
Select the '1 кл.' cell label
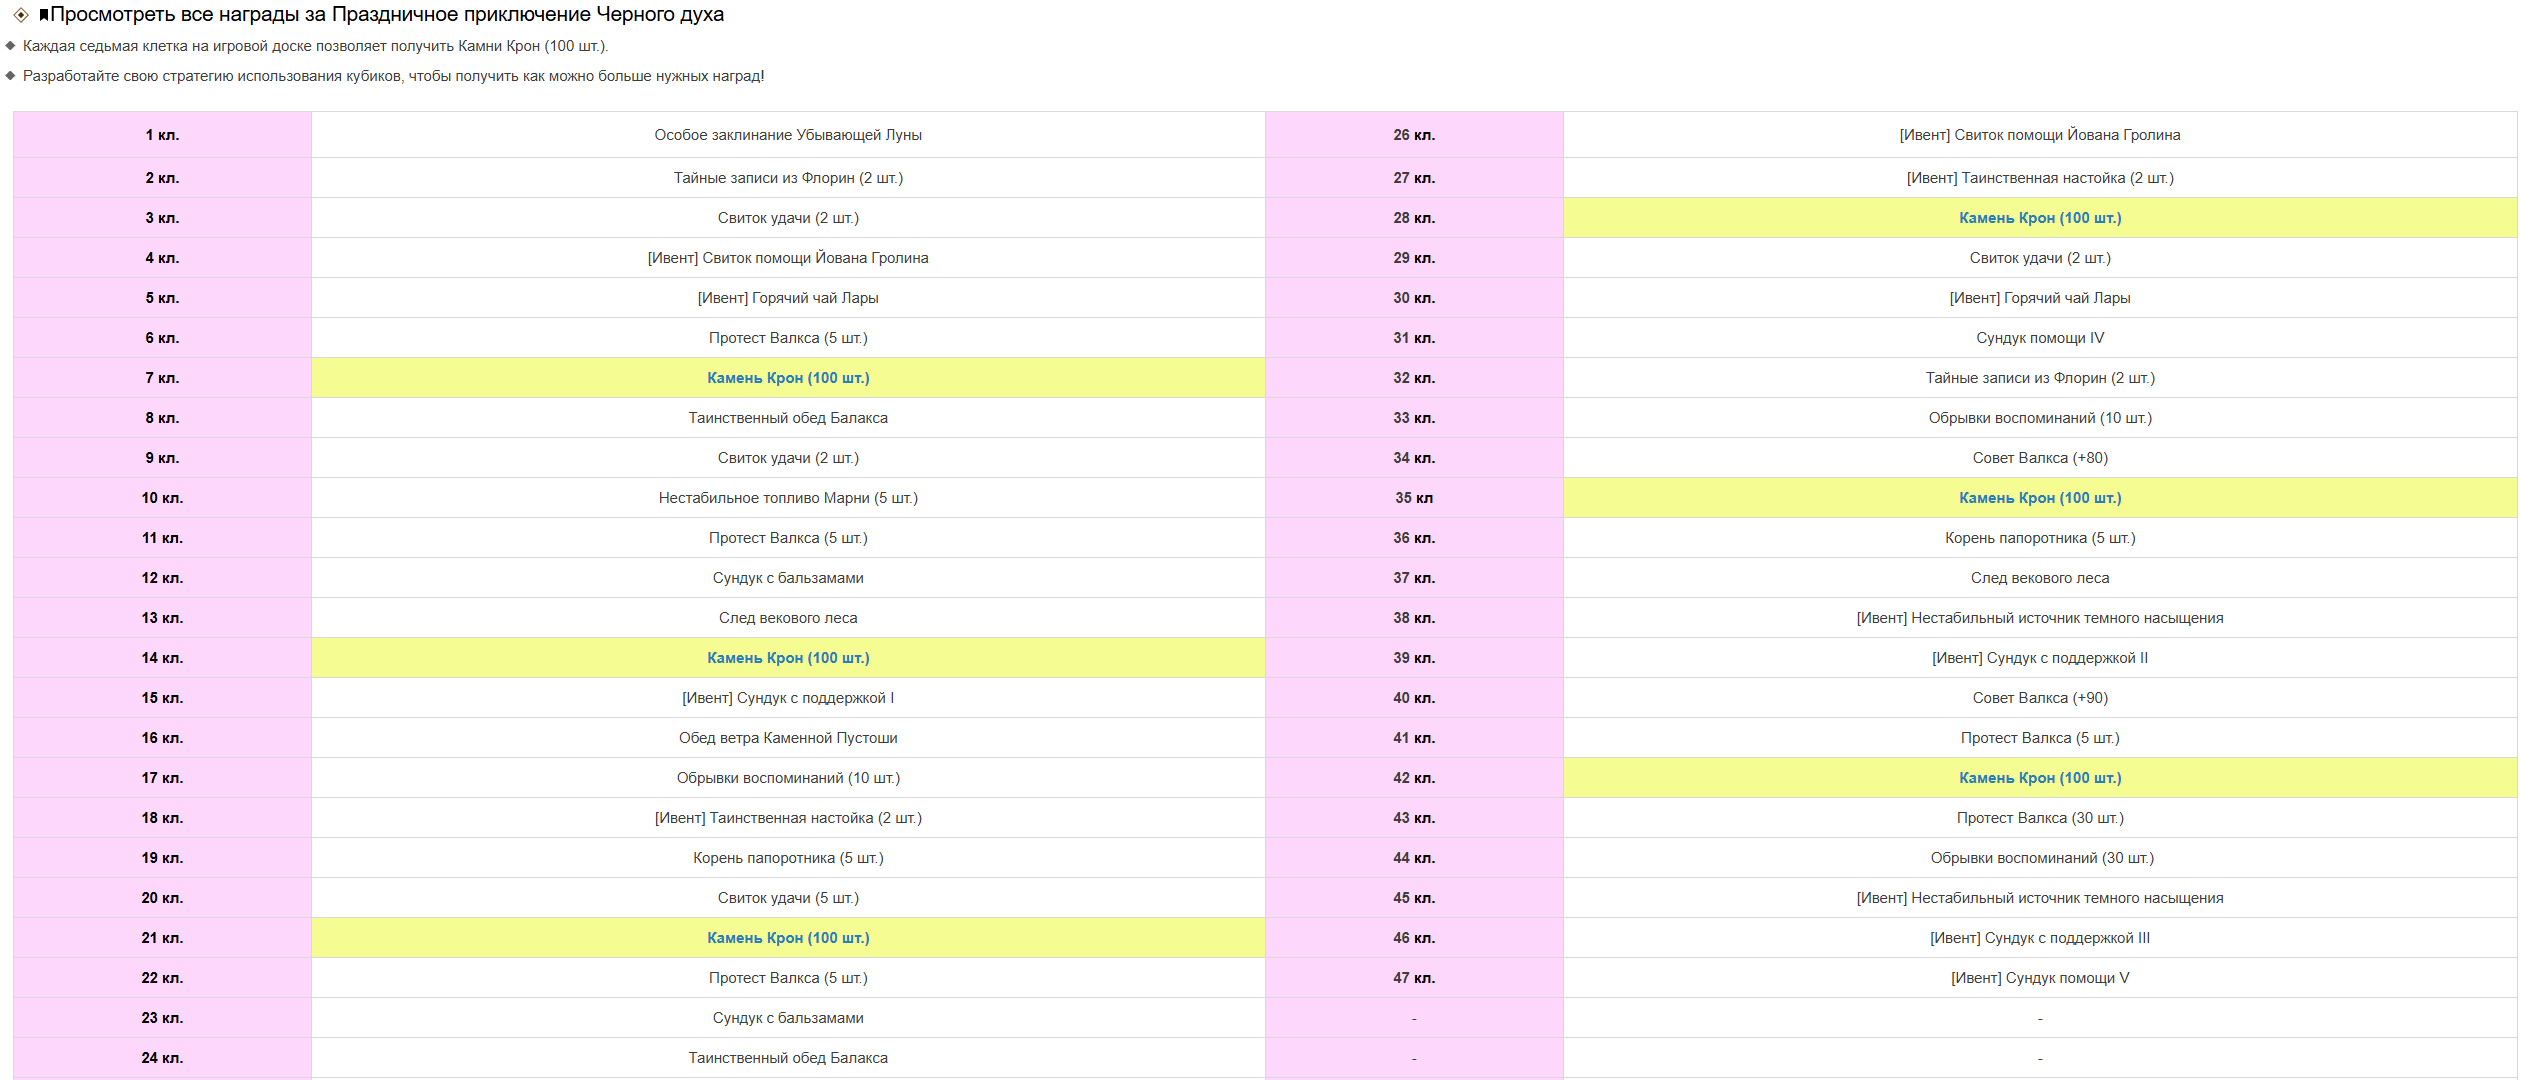click(x=162, y=135)
